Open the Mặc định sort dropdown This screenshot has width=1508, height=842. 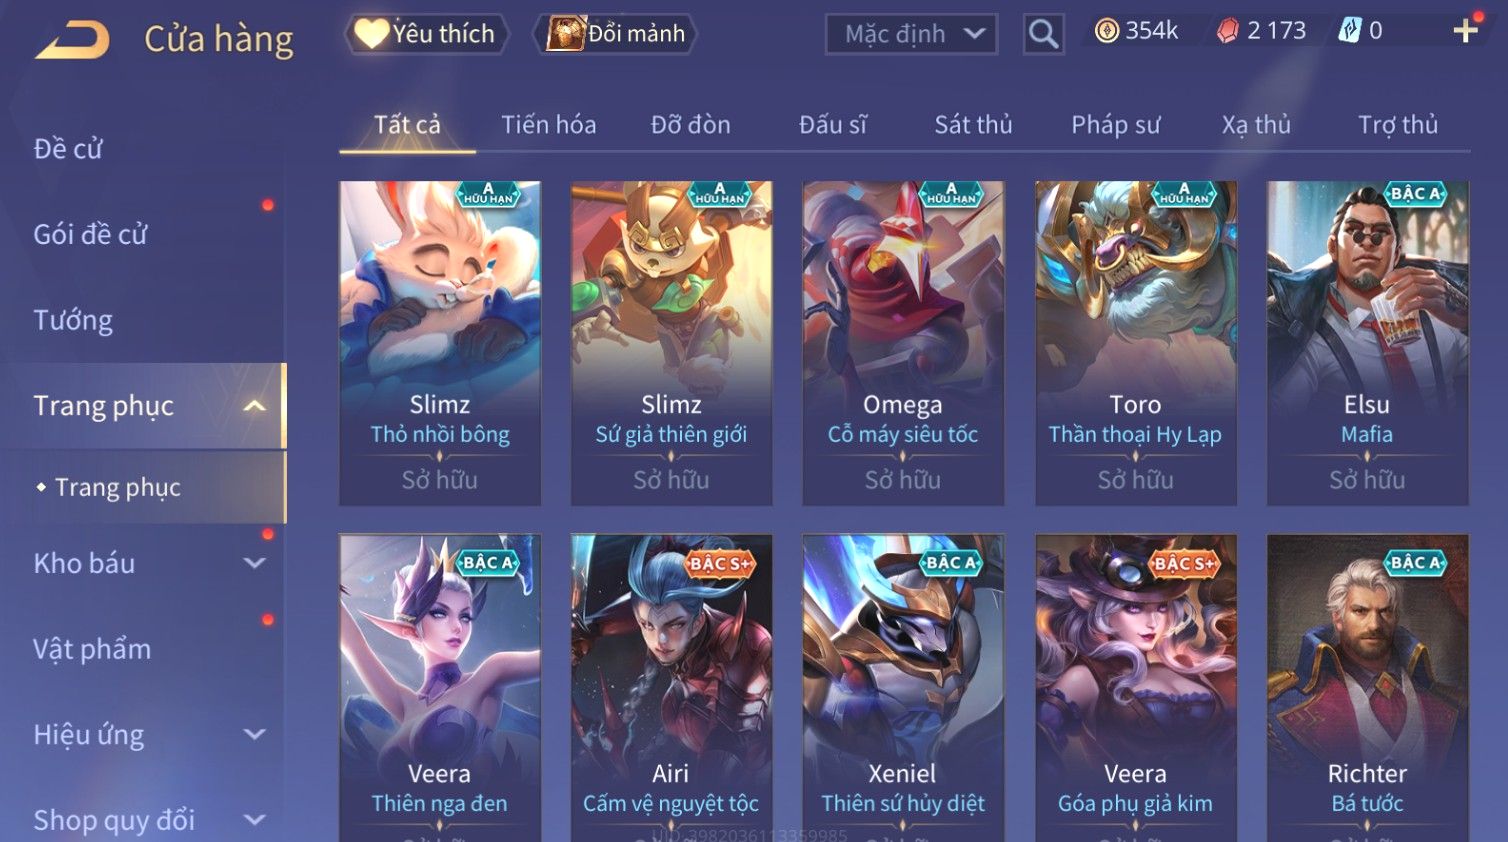911,34
